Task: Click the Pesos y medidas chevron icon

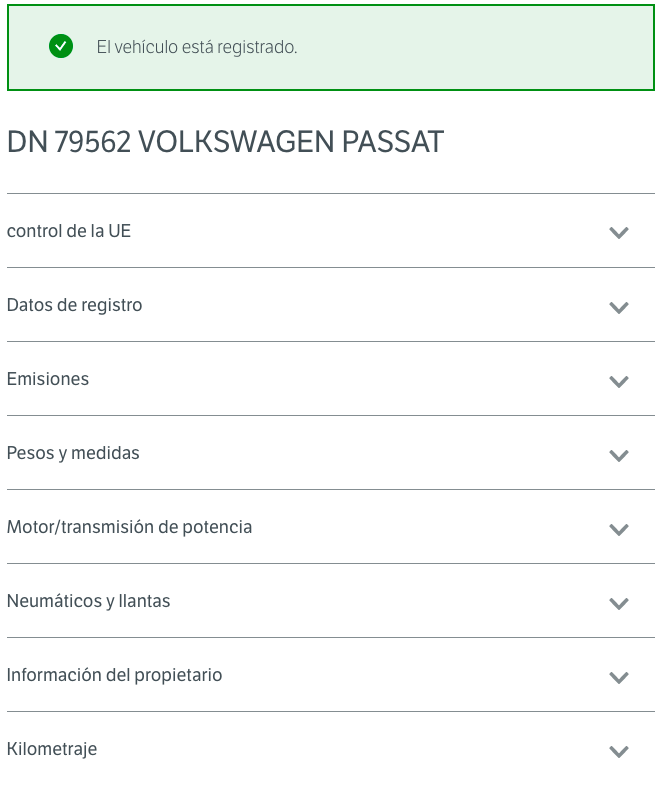Action: [x=618, y=456]
